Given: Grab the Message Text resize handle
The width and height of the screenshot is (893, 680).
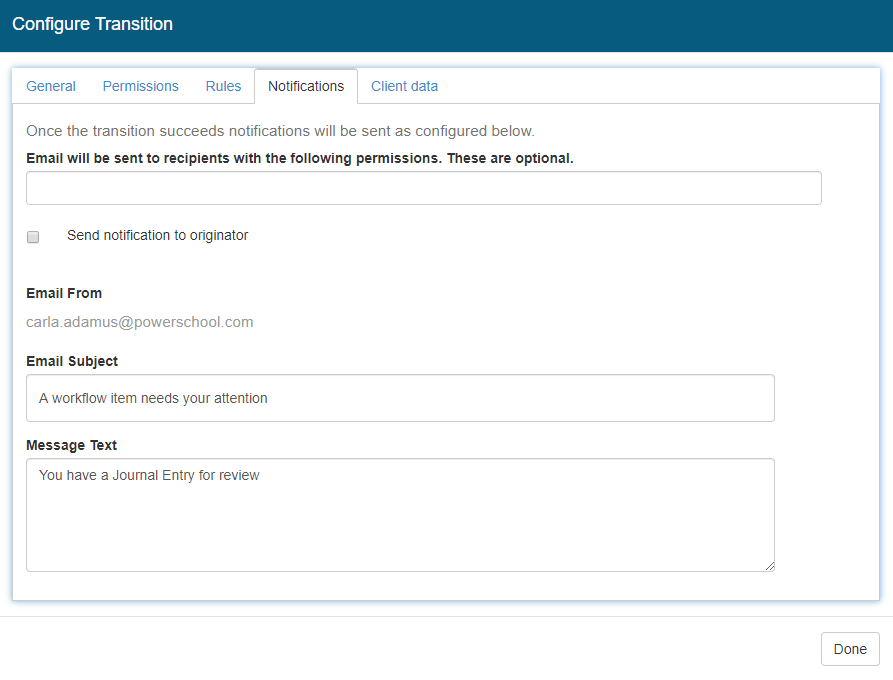Looking at the screenshot, I should point(769,566).
